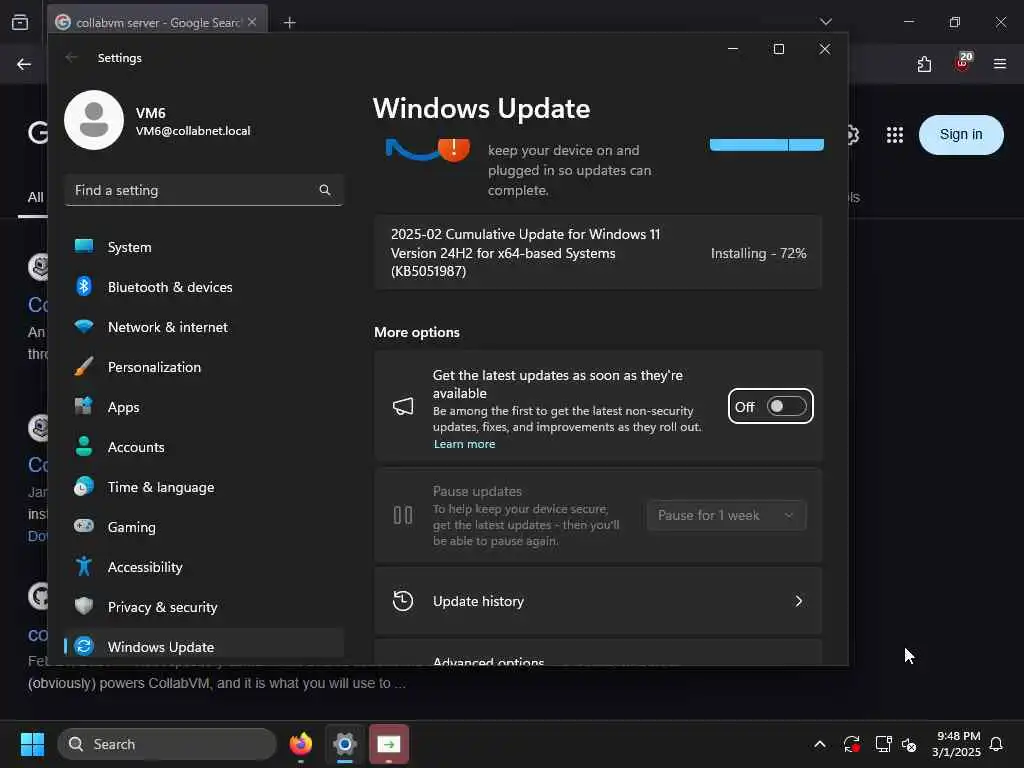The height and width of the screenshot is (768, 1024).
Task: Click the browser extension badge showing 20
Action: point(963,61)
